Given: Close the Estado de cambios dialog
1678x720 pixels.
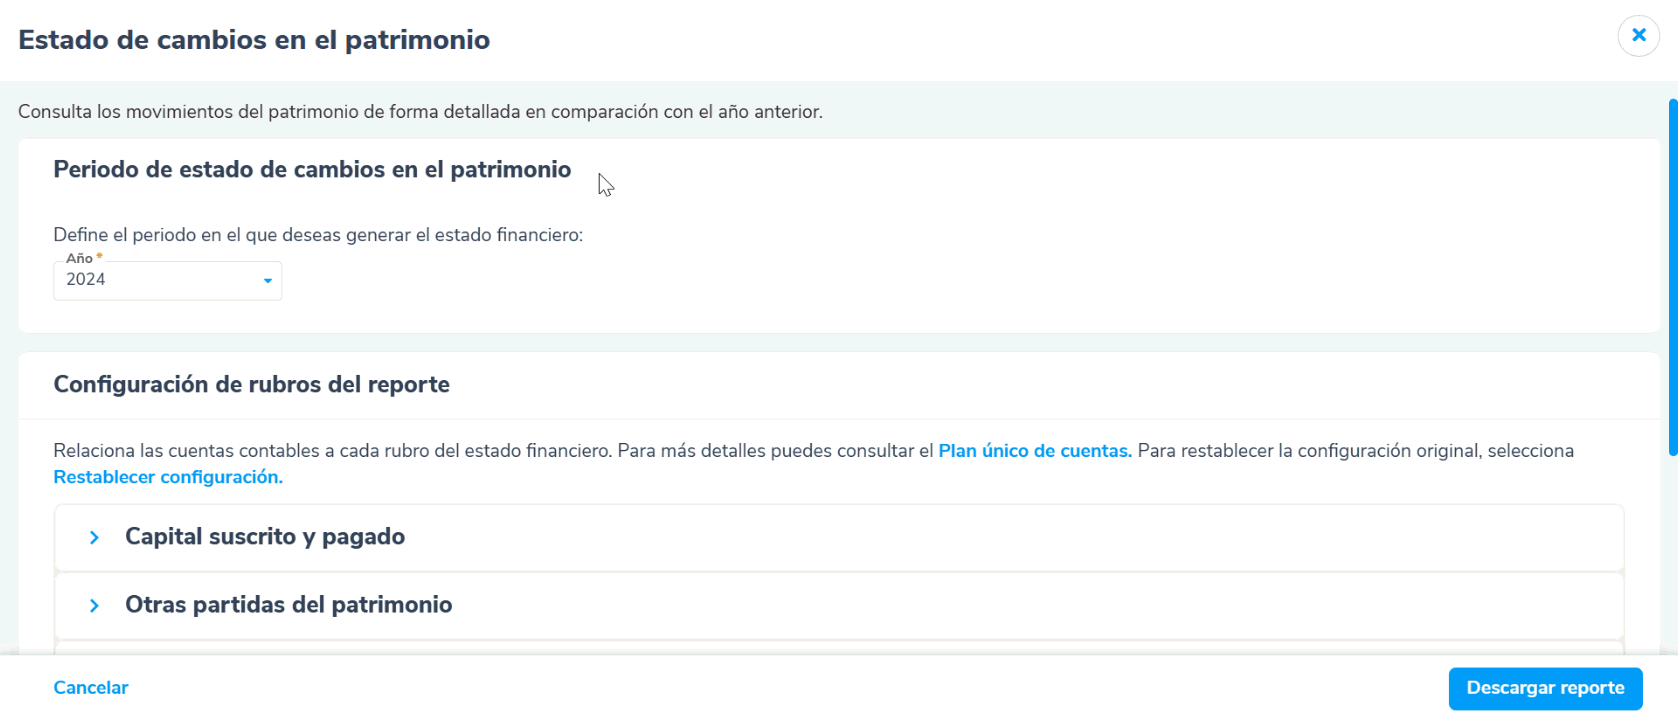Looking at the screenshot, I should [1638, 36].
